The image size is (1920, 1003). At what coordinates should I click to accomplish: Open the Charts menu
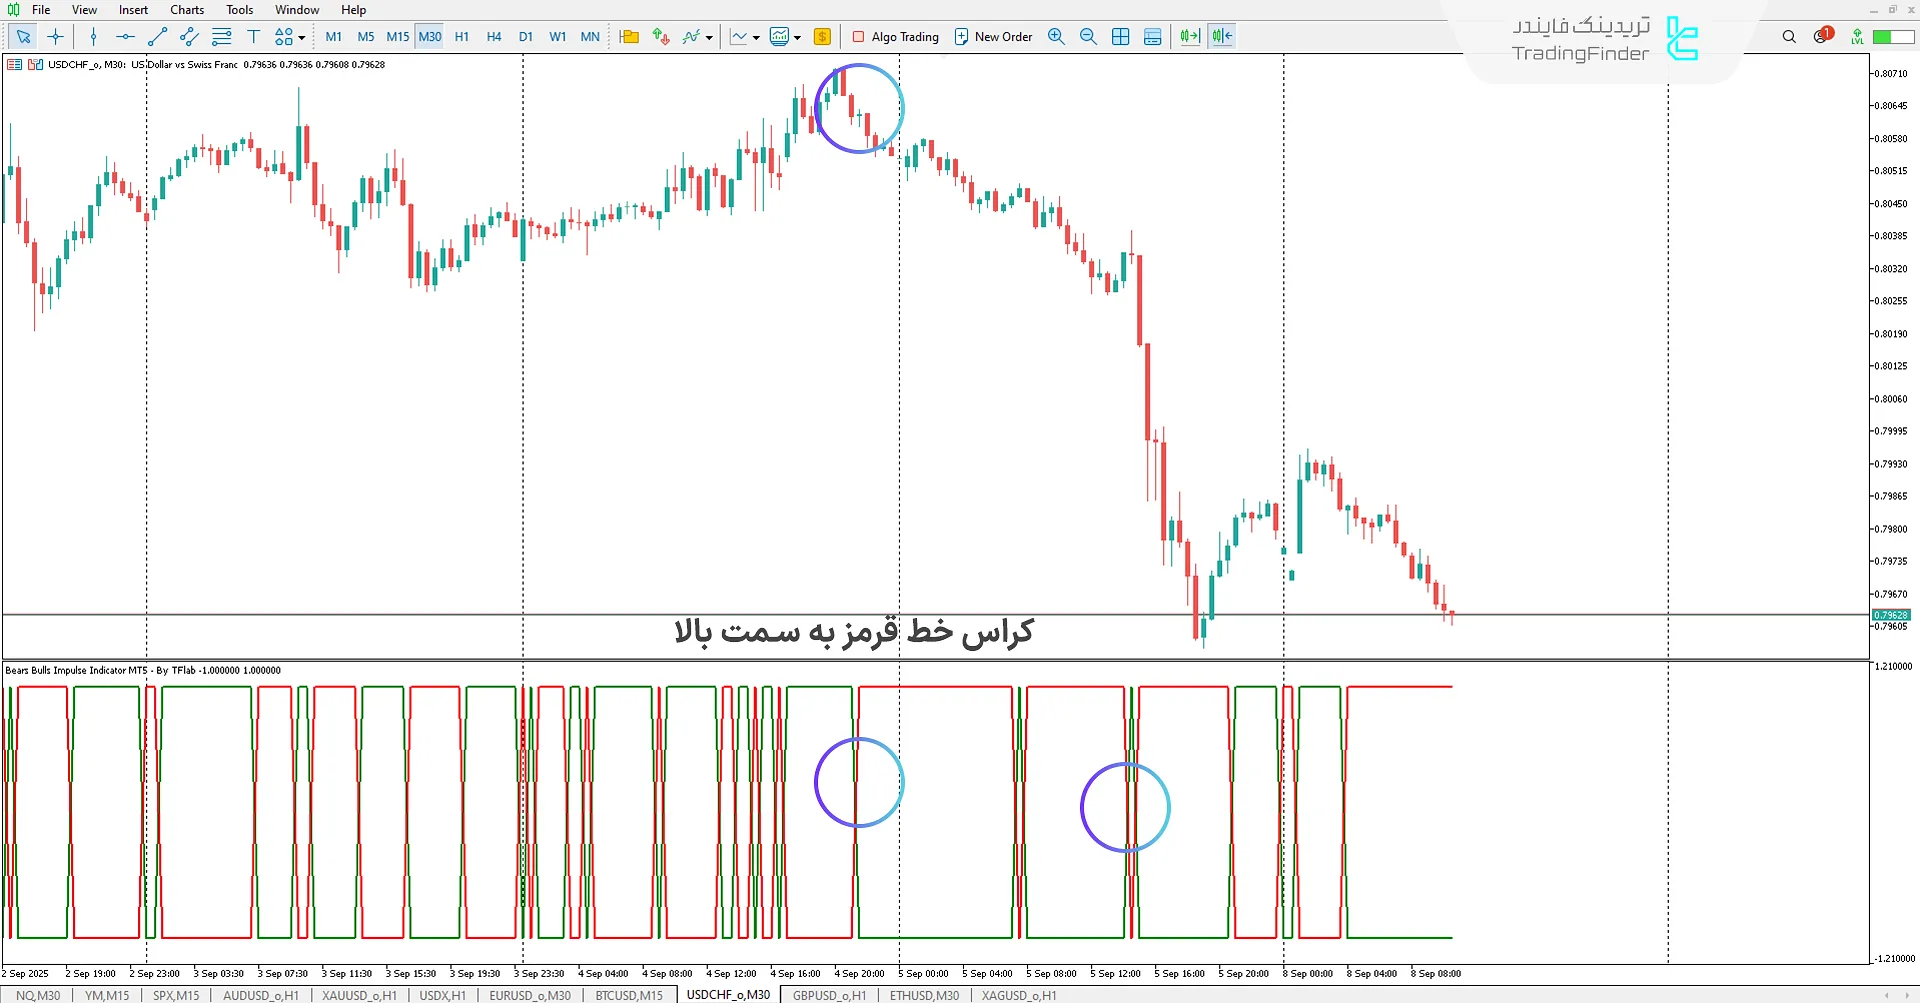pyautogui.click(x=186, y=9)
